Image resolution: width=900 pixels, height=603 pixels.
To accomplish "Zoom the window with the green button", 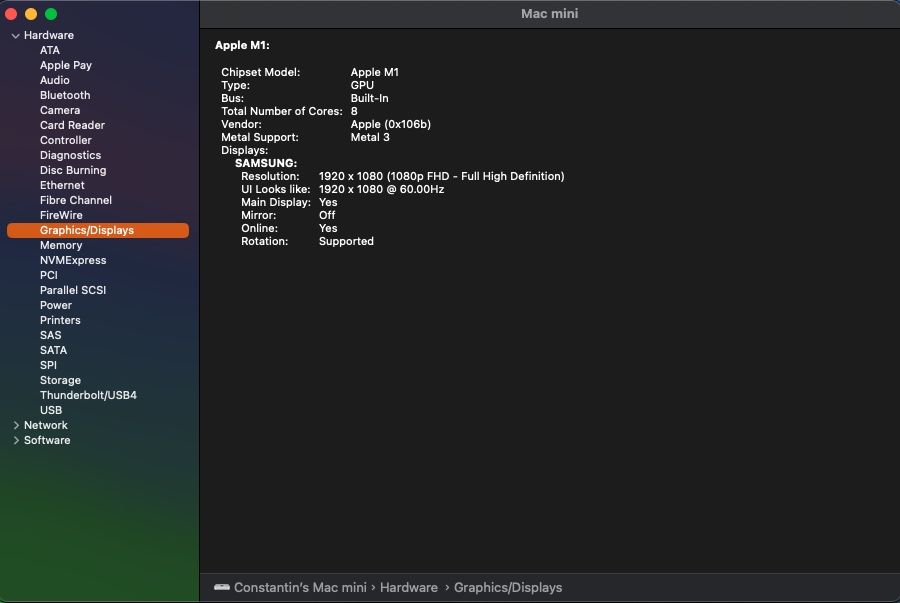I will [x=51, y=14].
